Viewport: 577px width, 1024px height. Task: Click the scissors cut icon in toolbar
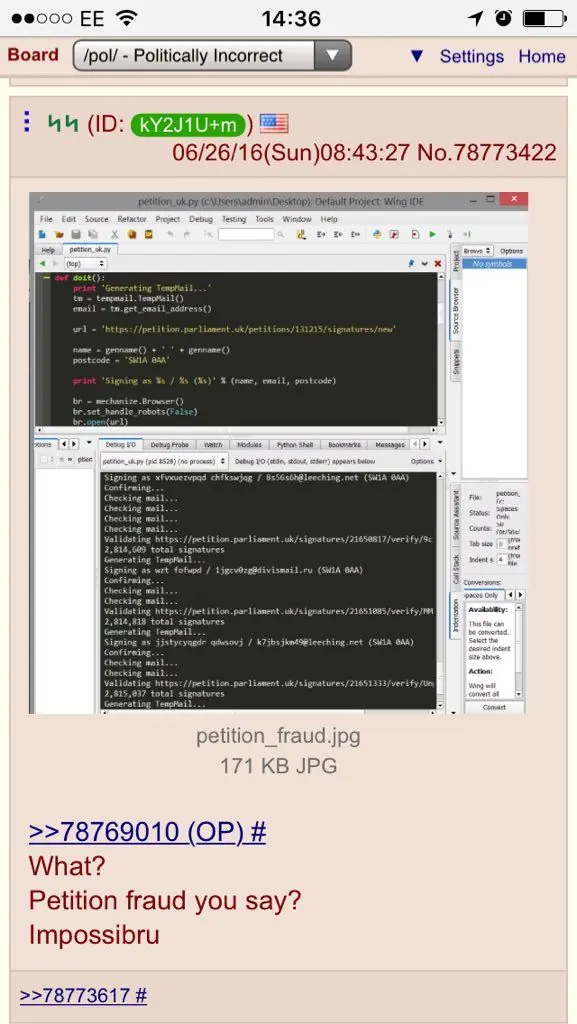pyautogui.click(x=114, y=234)
